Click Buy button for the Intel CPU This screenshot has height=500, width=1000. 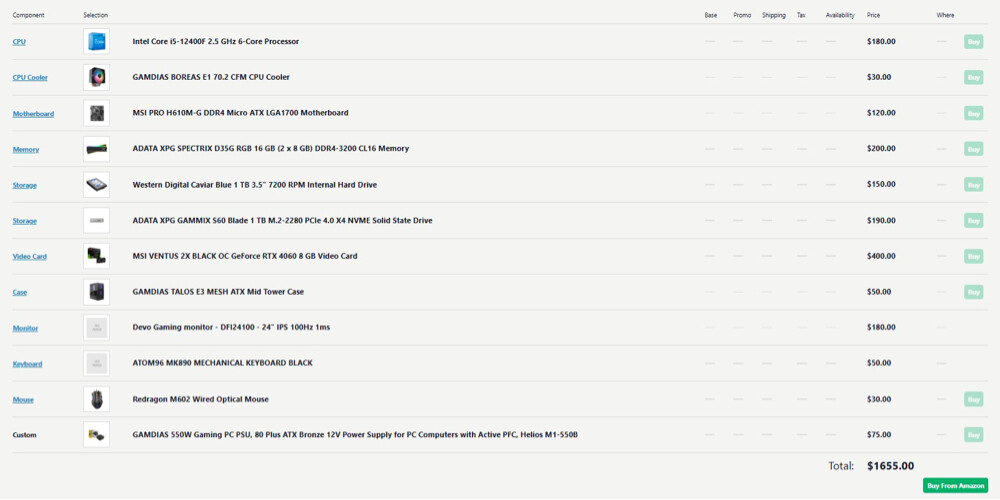pos(973,41)
